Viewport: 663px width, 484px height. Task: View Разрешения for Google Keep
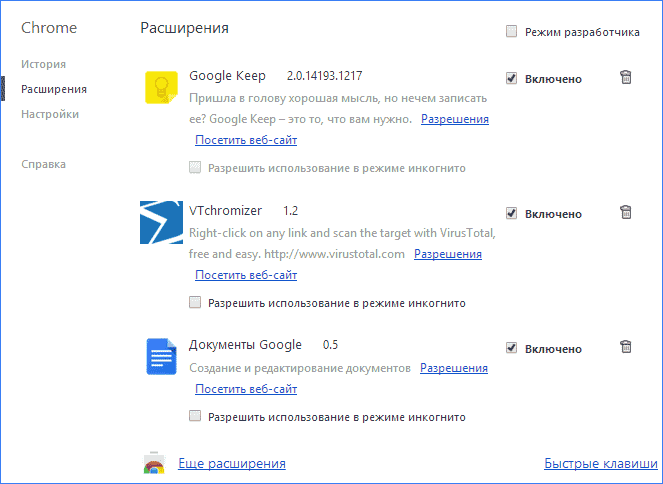click(x=454, y=119)
